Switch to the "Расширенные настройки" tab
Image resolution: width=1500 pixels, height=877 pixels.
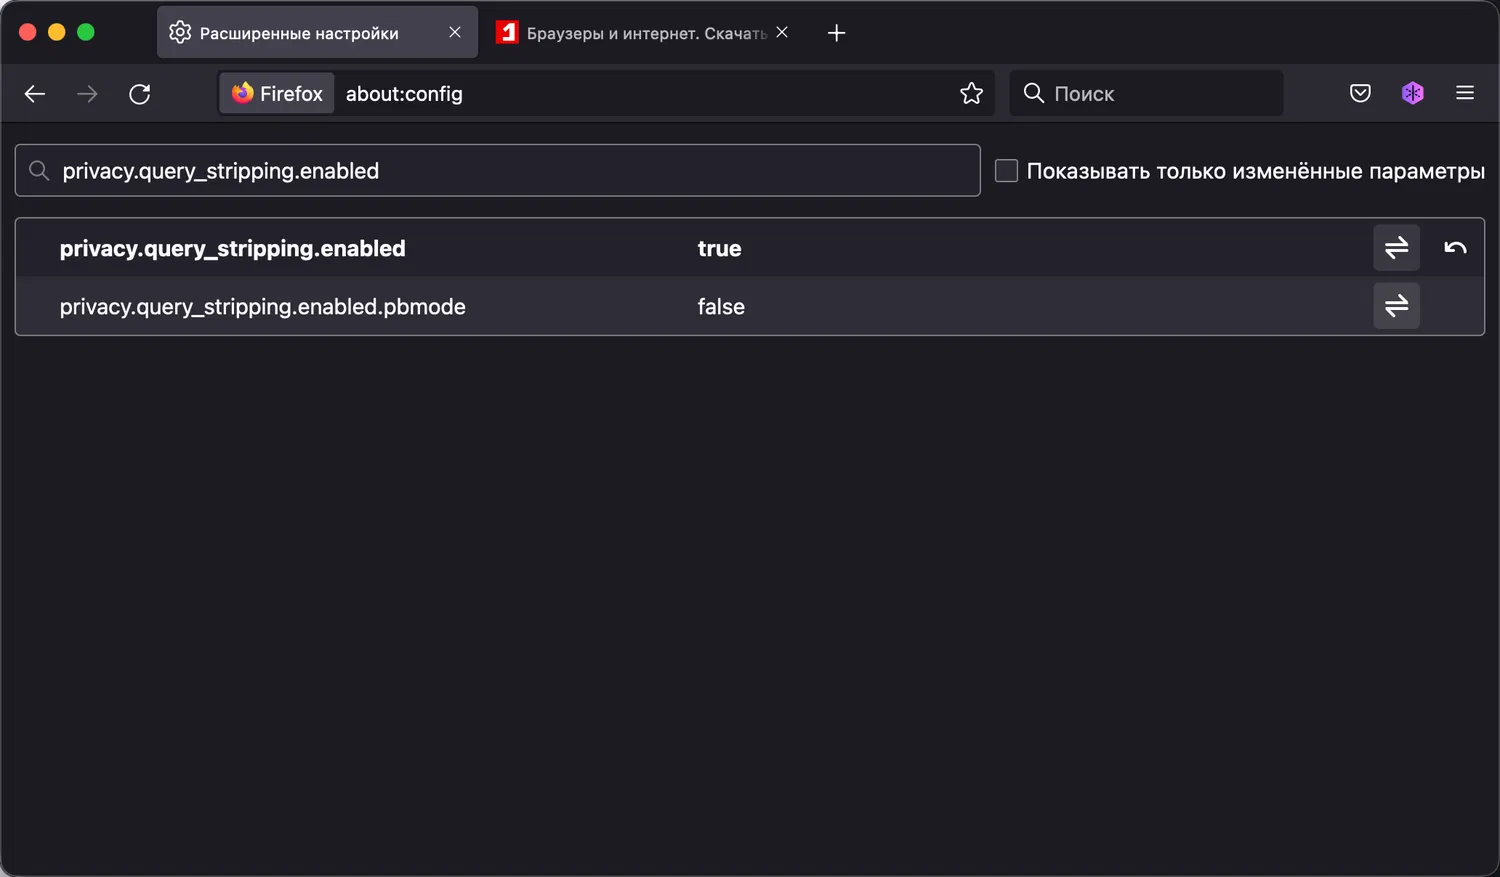[299, 33]
